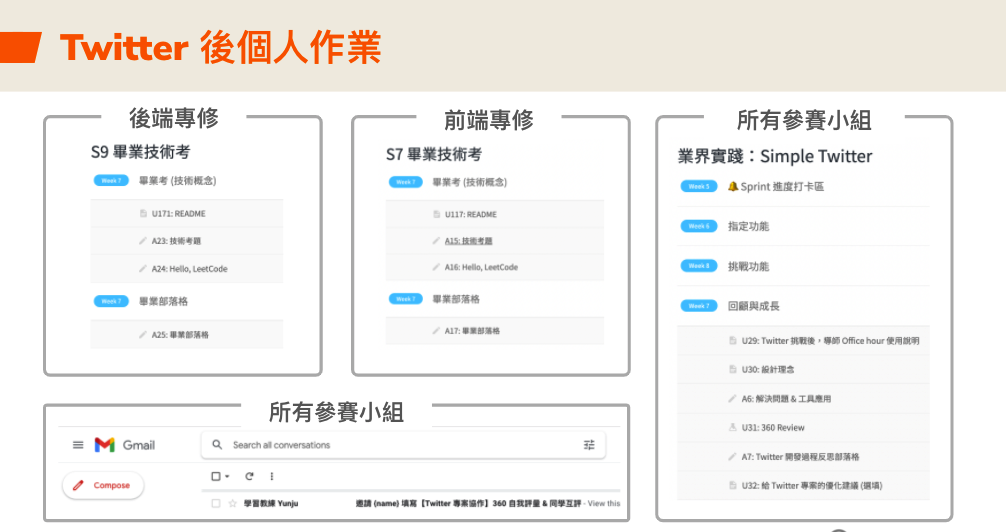The image size is (1006, 532).
Task: Click the bell icon beside Sprint 進度打卡區
Action: click(x=733, y=187)
